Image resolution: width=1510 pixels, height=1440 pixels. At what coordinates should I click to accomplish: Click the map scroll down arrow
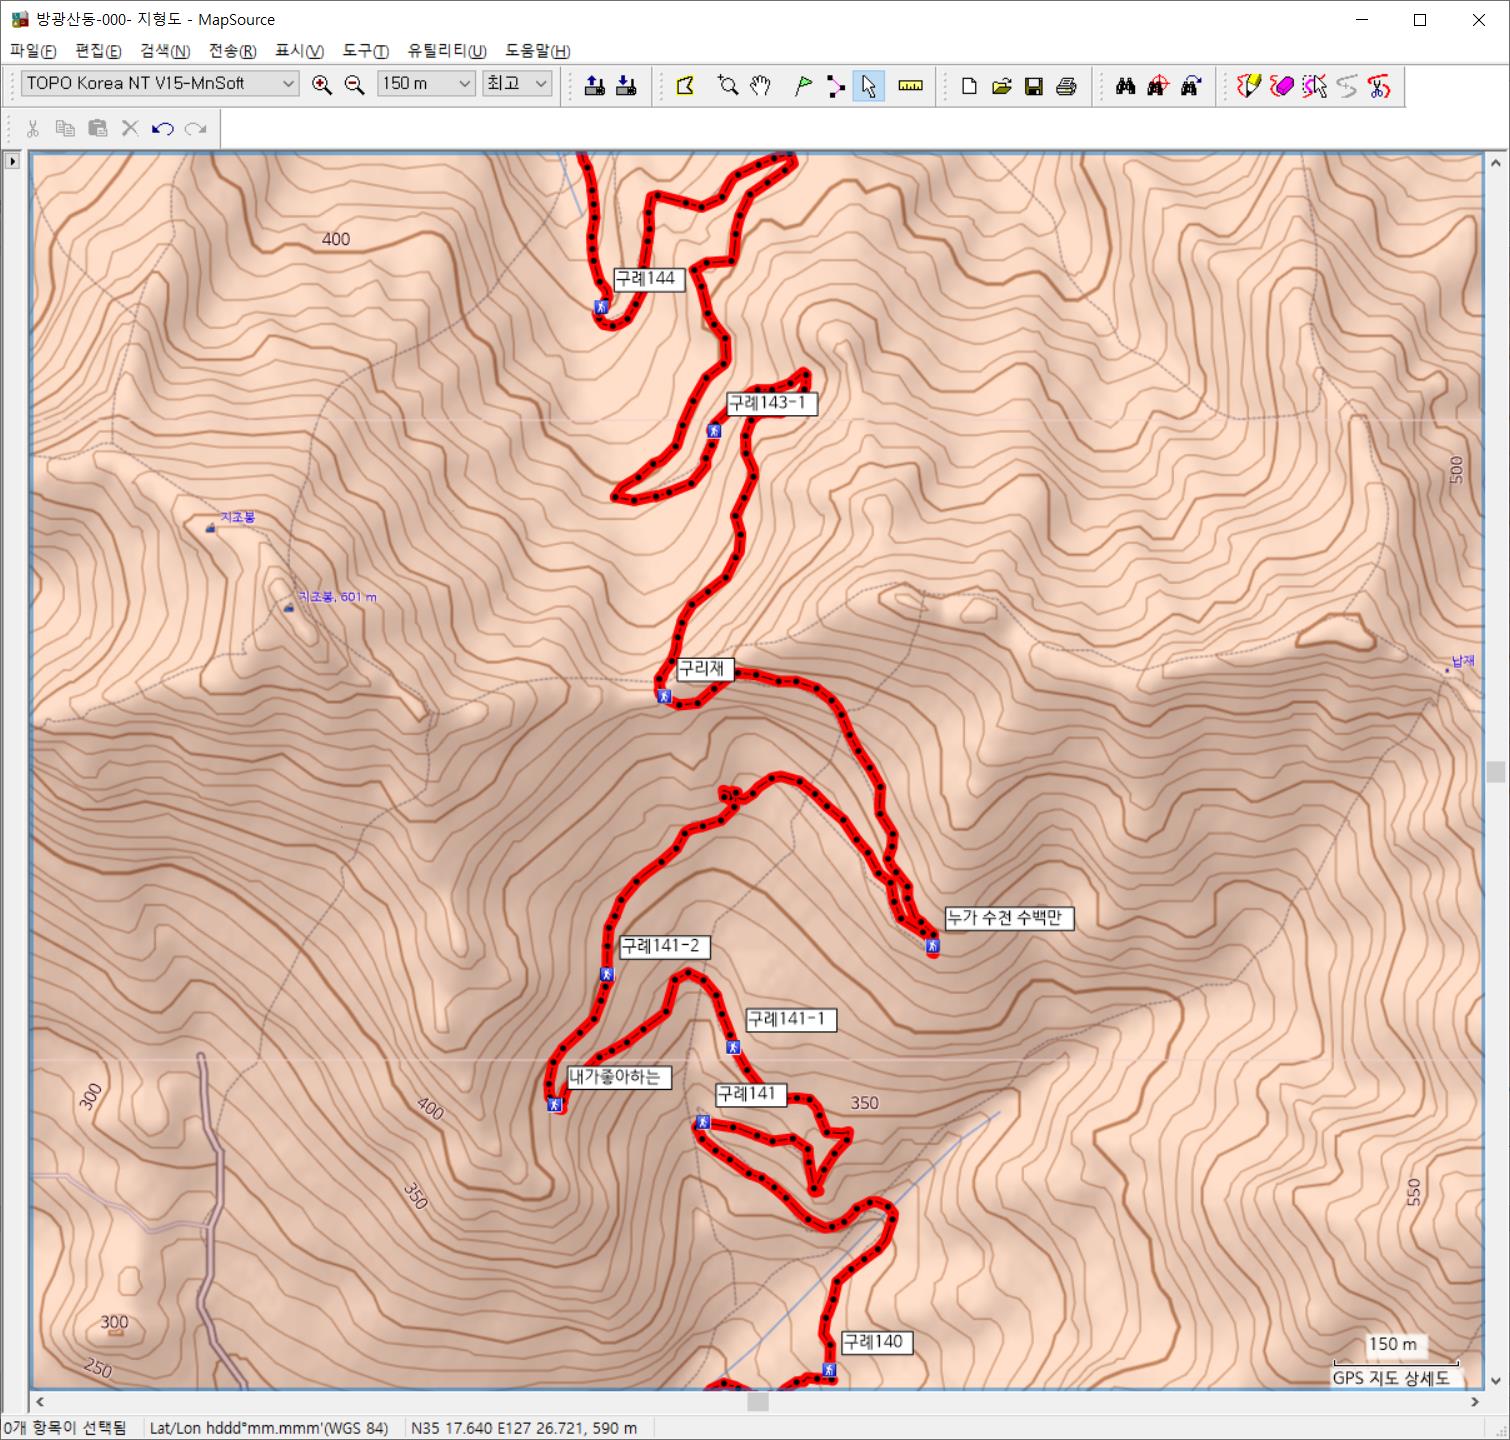coord(1496,1382)
